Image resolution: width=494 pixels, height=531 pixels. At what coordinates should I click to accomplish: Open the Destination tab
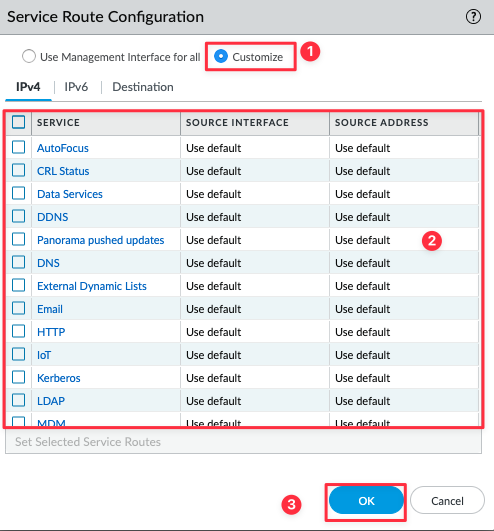coord(143,87)
